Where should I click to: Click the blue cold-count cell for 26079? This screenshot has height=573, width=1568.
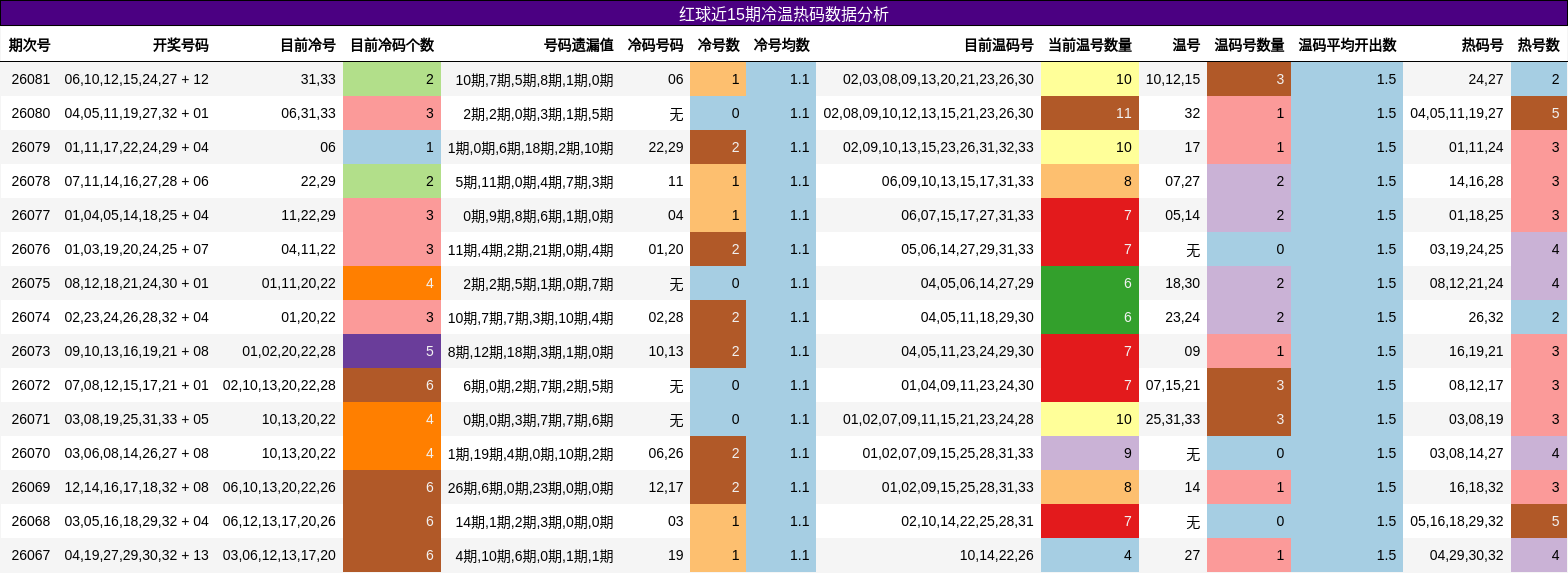(x=392, y=147)
